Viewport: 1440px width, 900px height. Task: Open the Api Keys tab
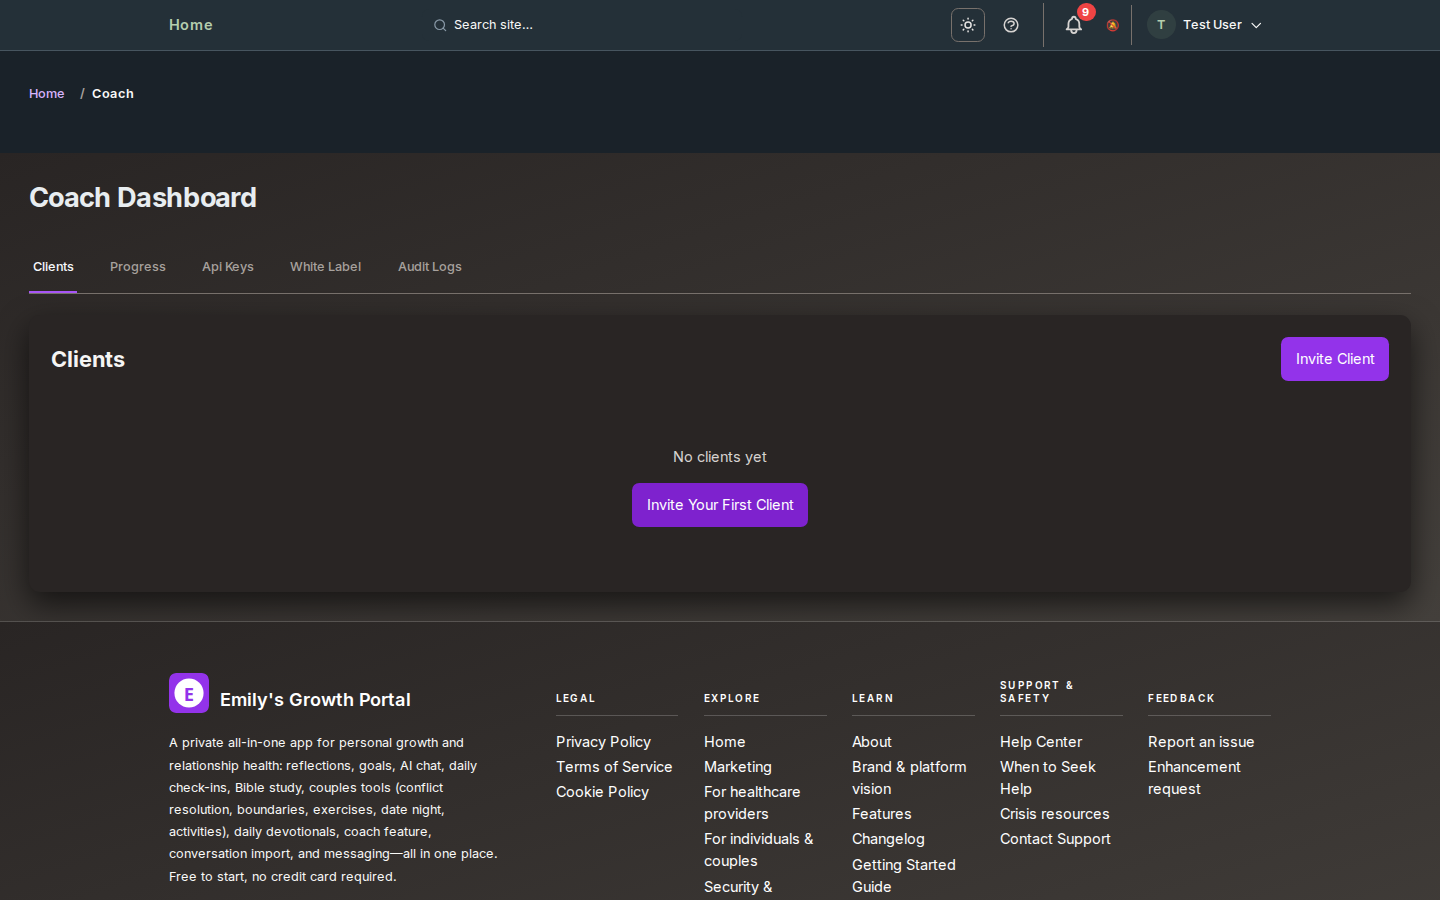pyautogui.click(x=228, y=267)
